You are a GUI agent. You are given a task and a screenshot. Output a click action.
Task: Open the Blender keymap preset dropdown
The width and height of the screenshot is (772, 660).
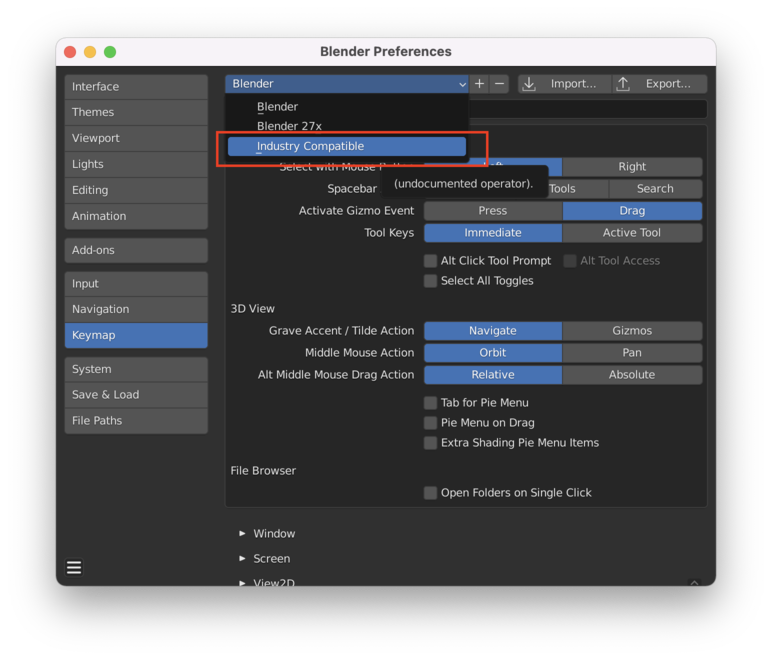347,84
